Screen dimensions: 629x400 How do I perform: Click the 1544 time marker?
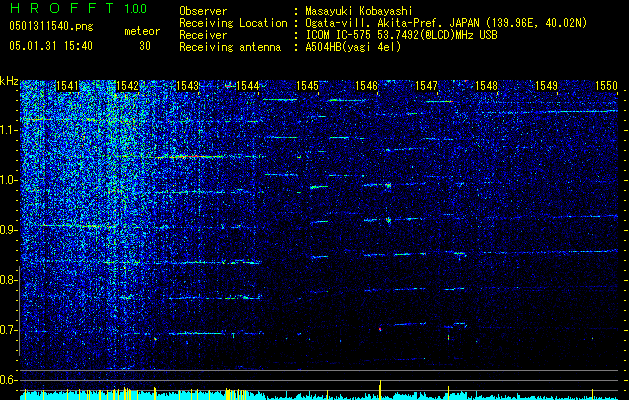pyautogui.click(x=248, y=86)
